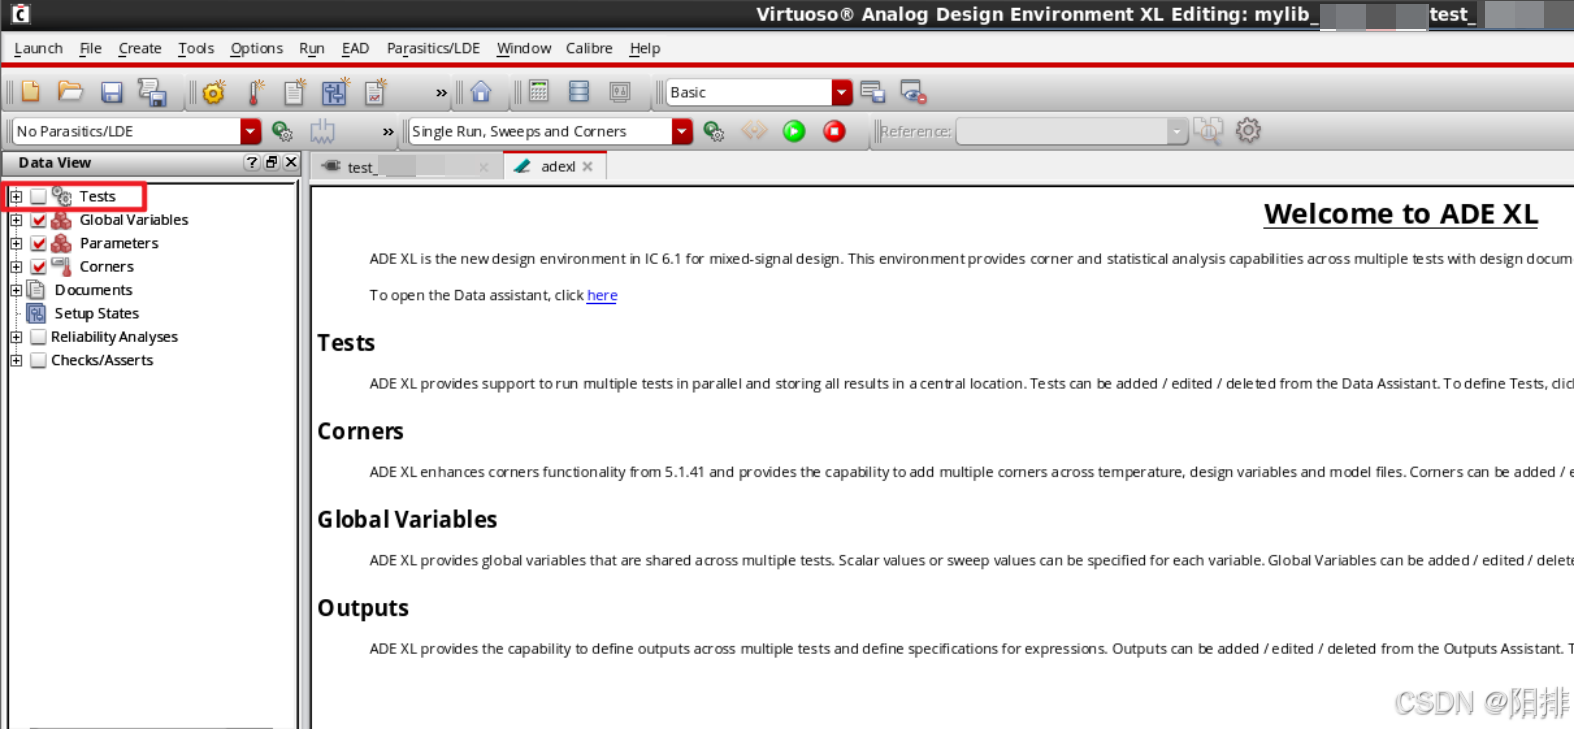Screen dimensions: 1574x729
Task: Open the Single Run, Sweeps and Corners dropdown
Action: point(682,131)
